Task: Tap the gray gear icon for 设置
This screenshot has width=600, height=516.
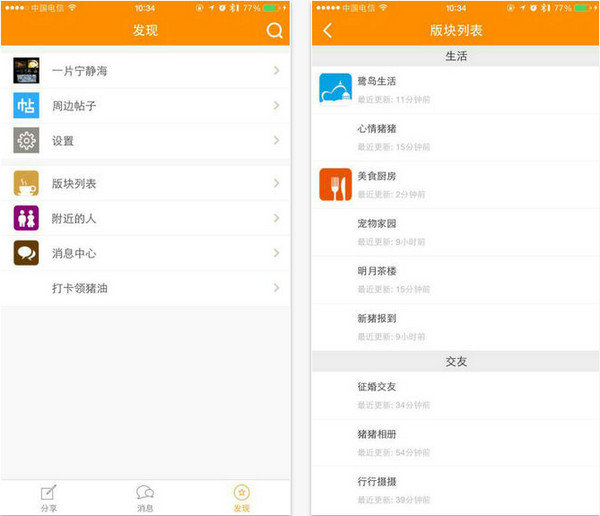Action: coord(26,140)
